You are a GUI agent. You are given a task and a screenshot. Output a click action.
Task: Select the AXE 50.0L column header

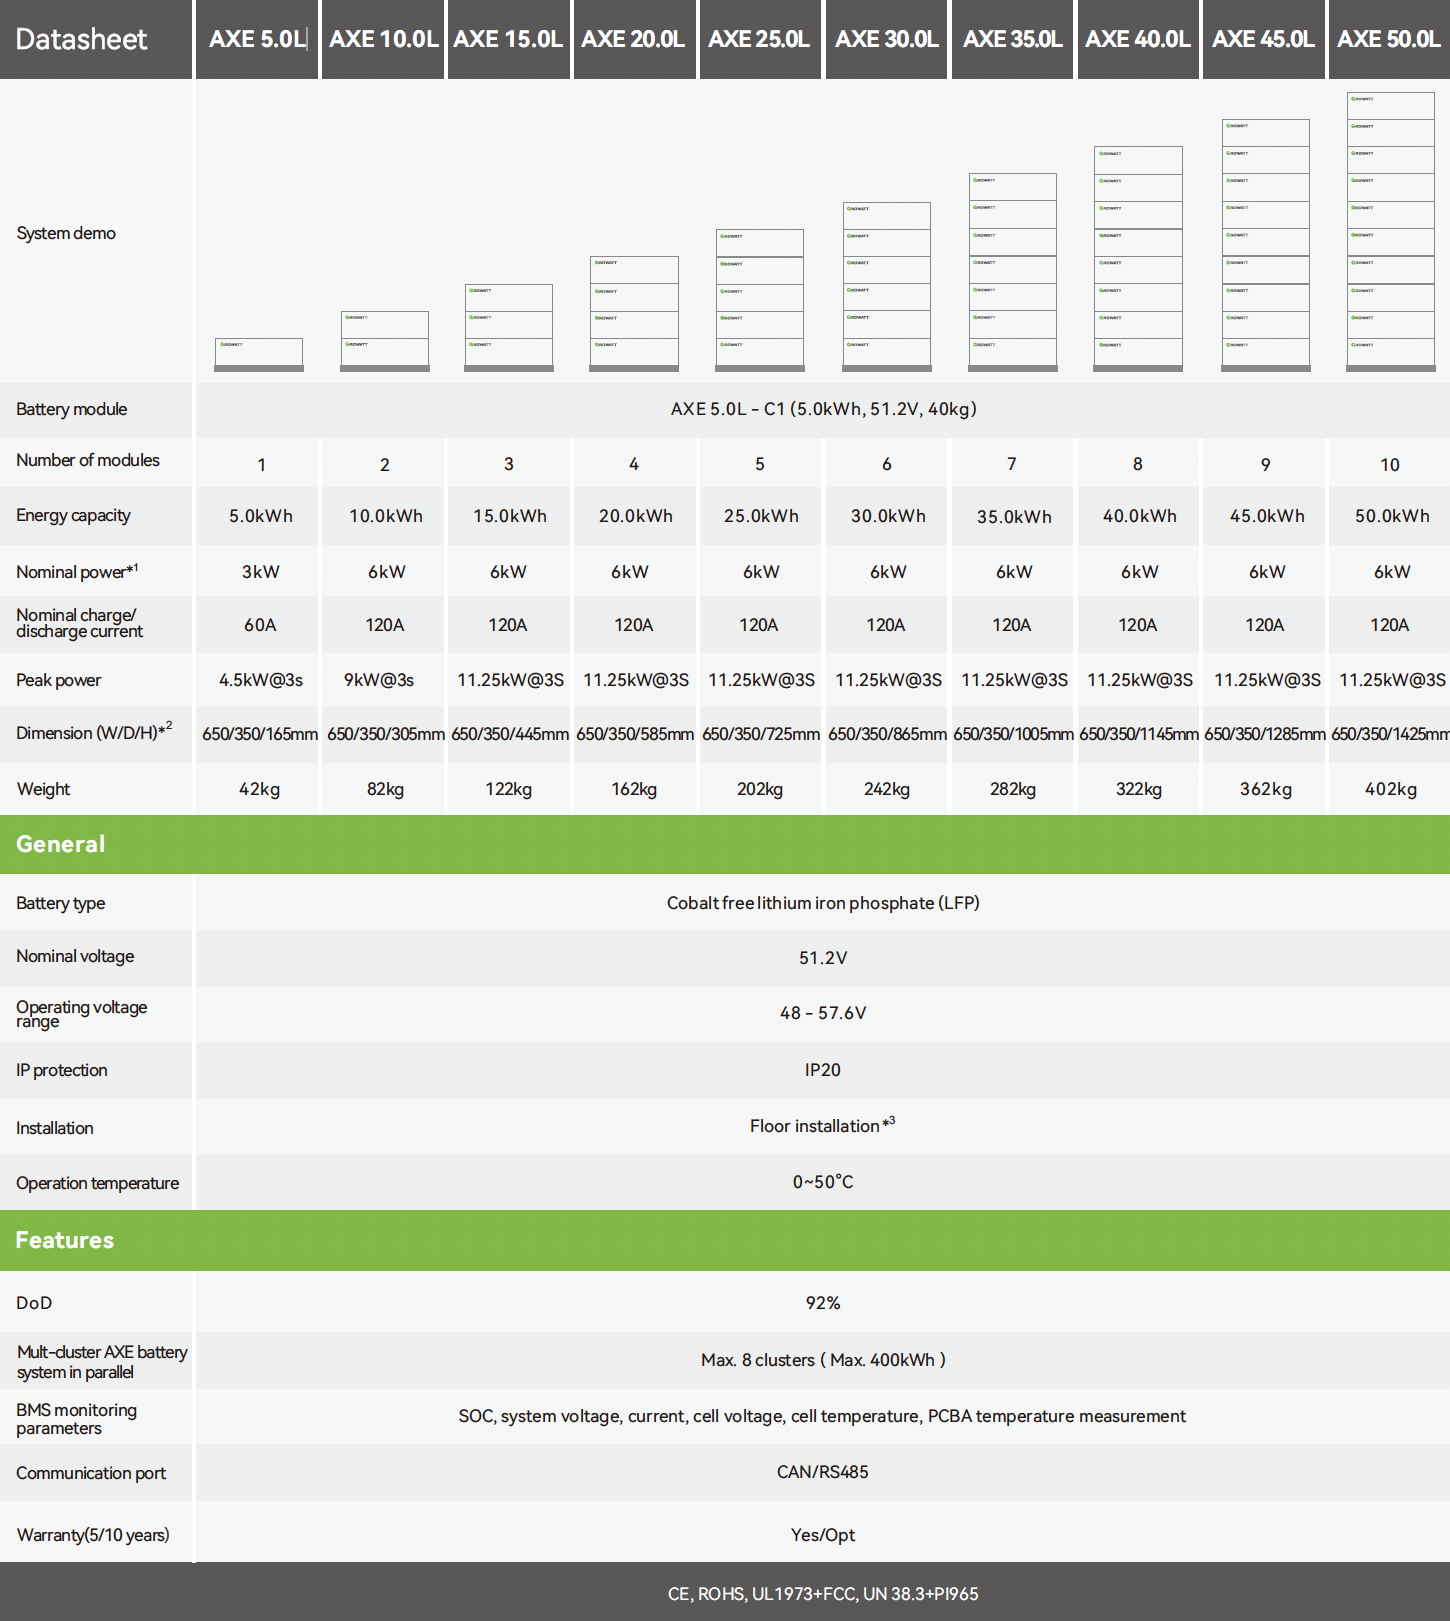pos(1390,39)
